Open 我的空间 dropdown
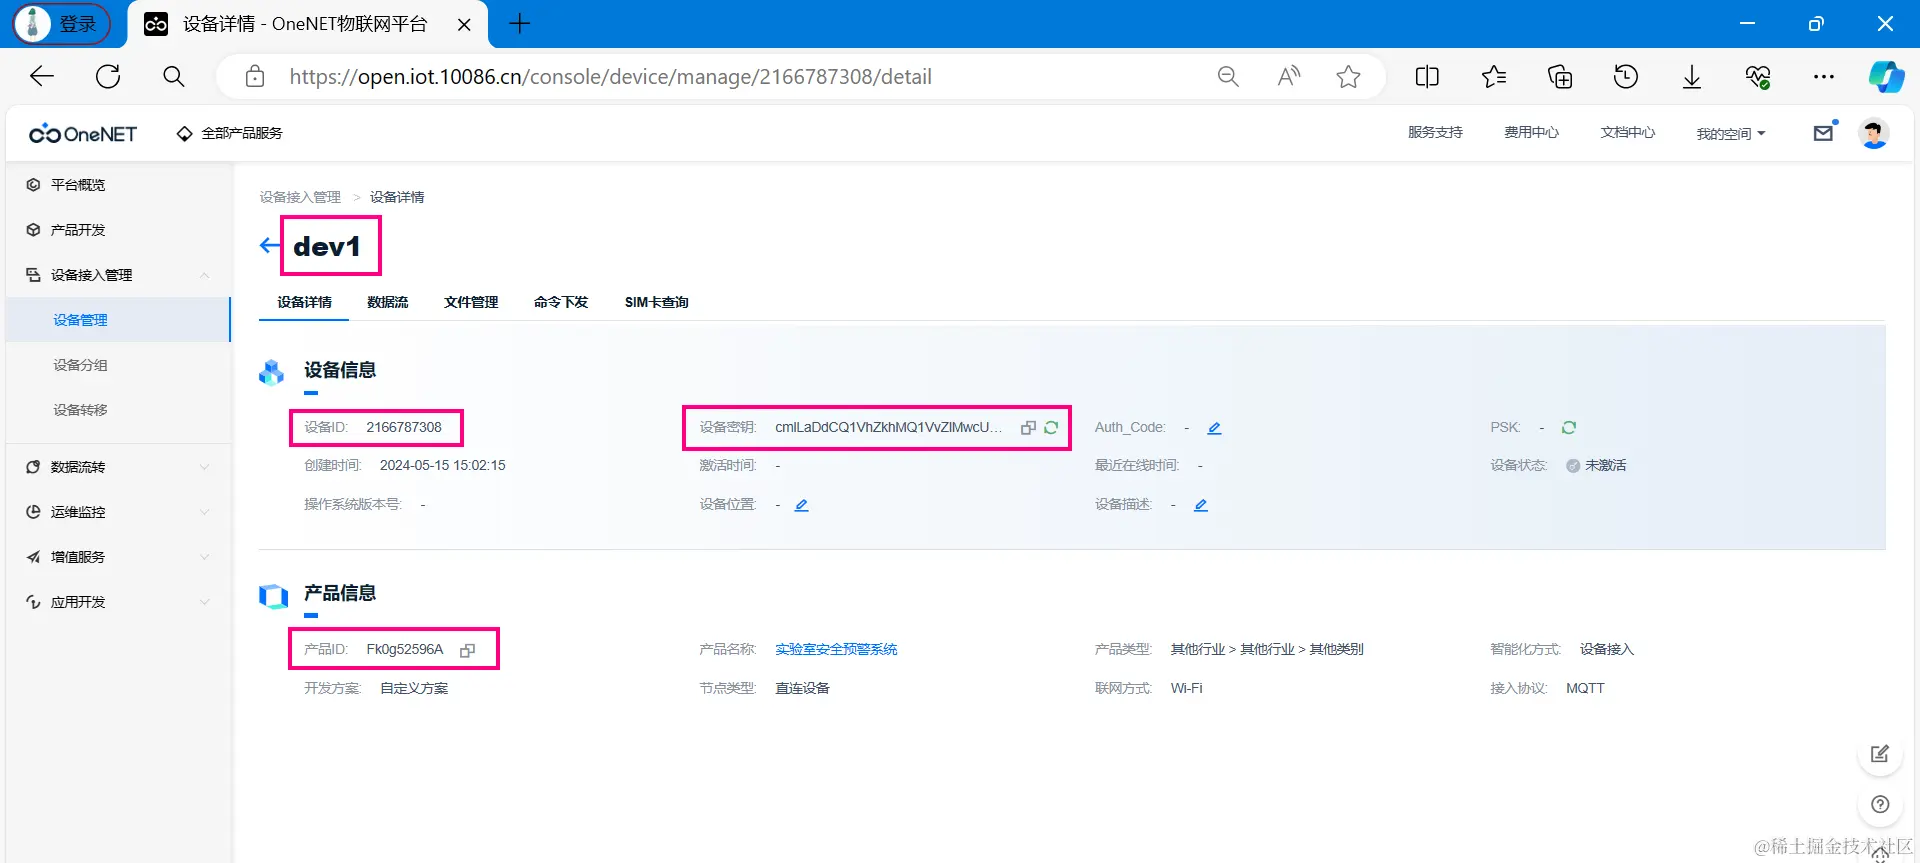 [x=1731, y=134]
